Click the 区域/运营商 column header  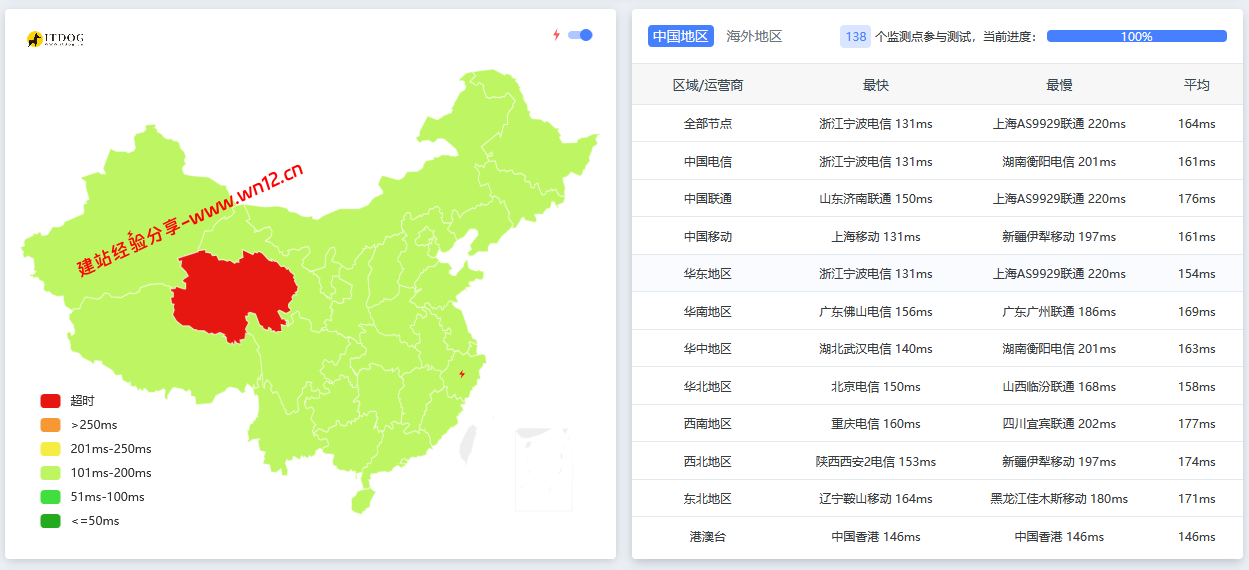[x=708, y=85]
